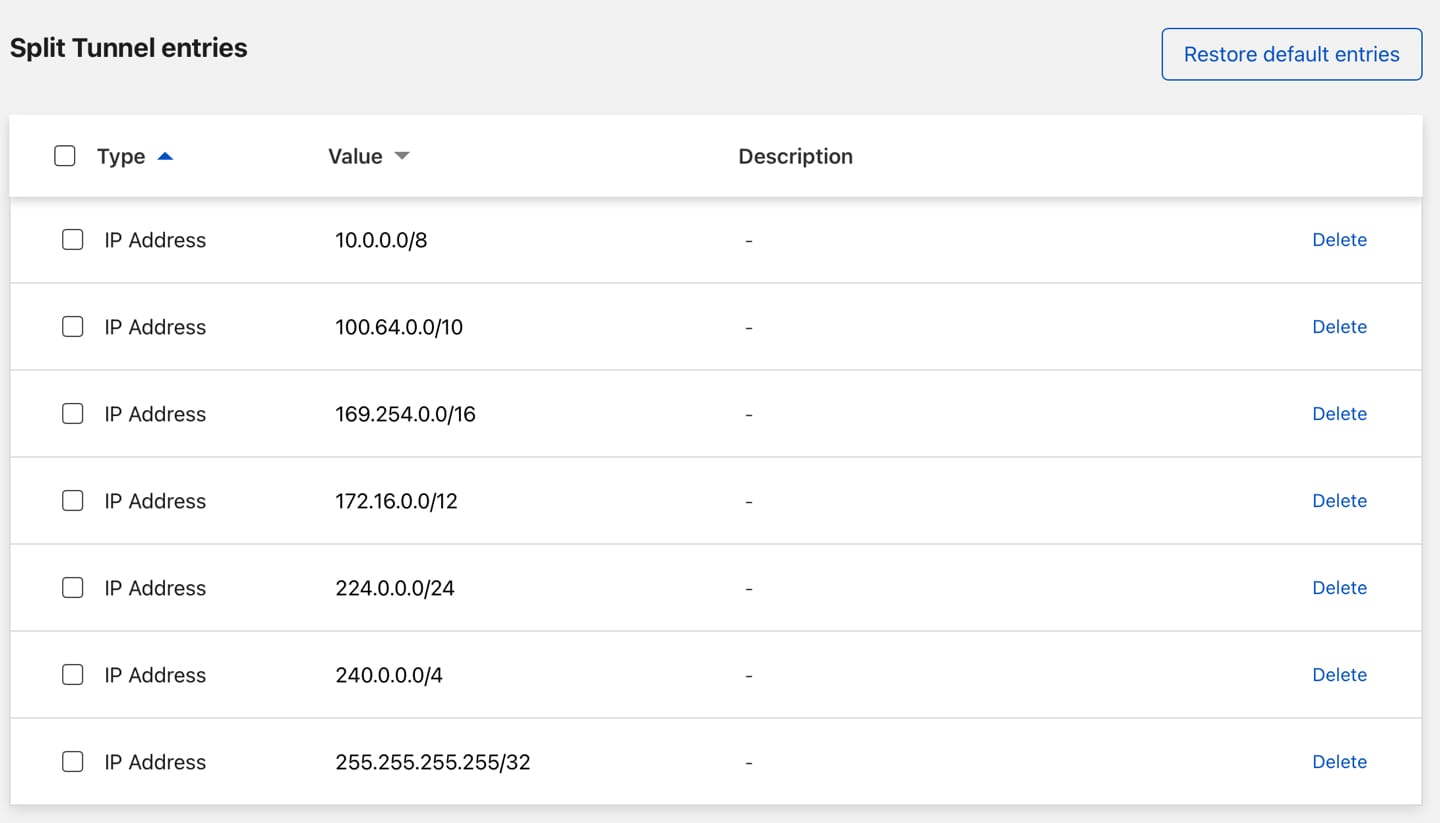Image resolution: width=1440 pixels, height=823 pixels.
Task: Sort the table by the Type column
Action: point(121,156)
